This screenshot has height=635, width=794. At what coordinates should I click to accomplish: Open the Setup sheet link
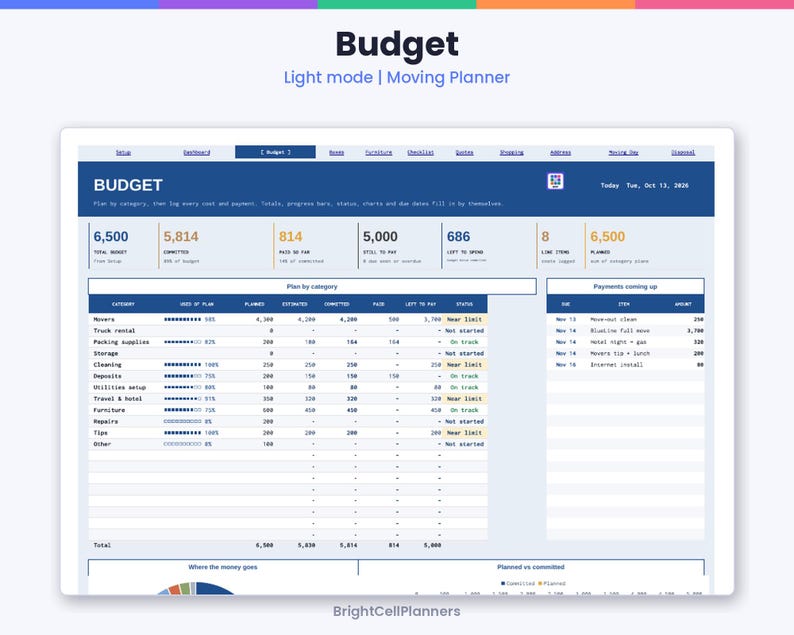[x=123, y=152]
